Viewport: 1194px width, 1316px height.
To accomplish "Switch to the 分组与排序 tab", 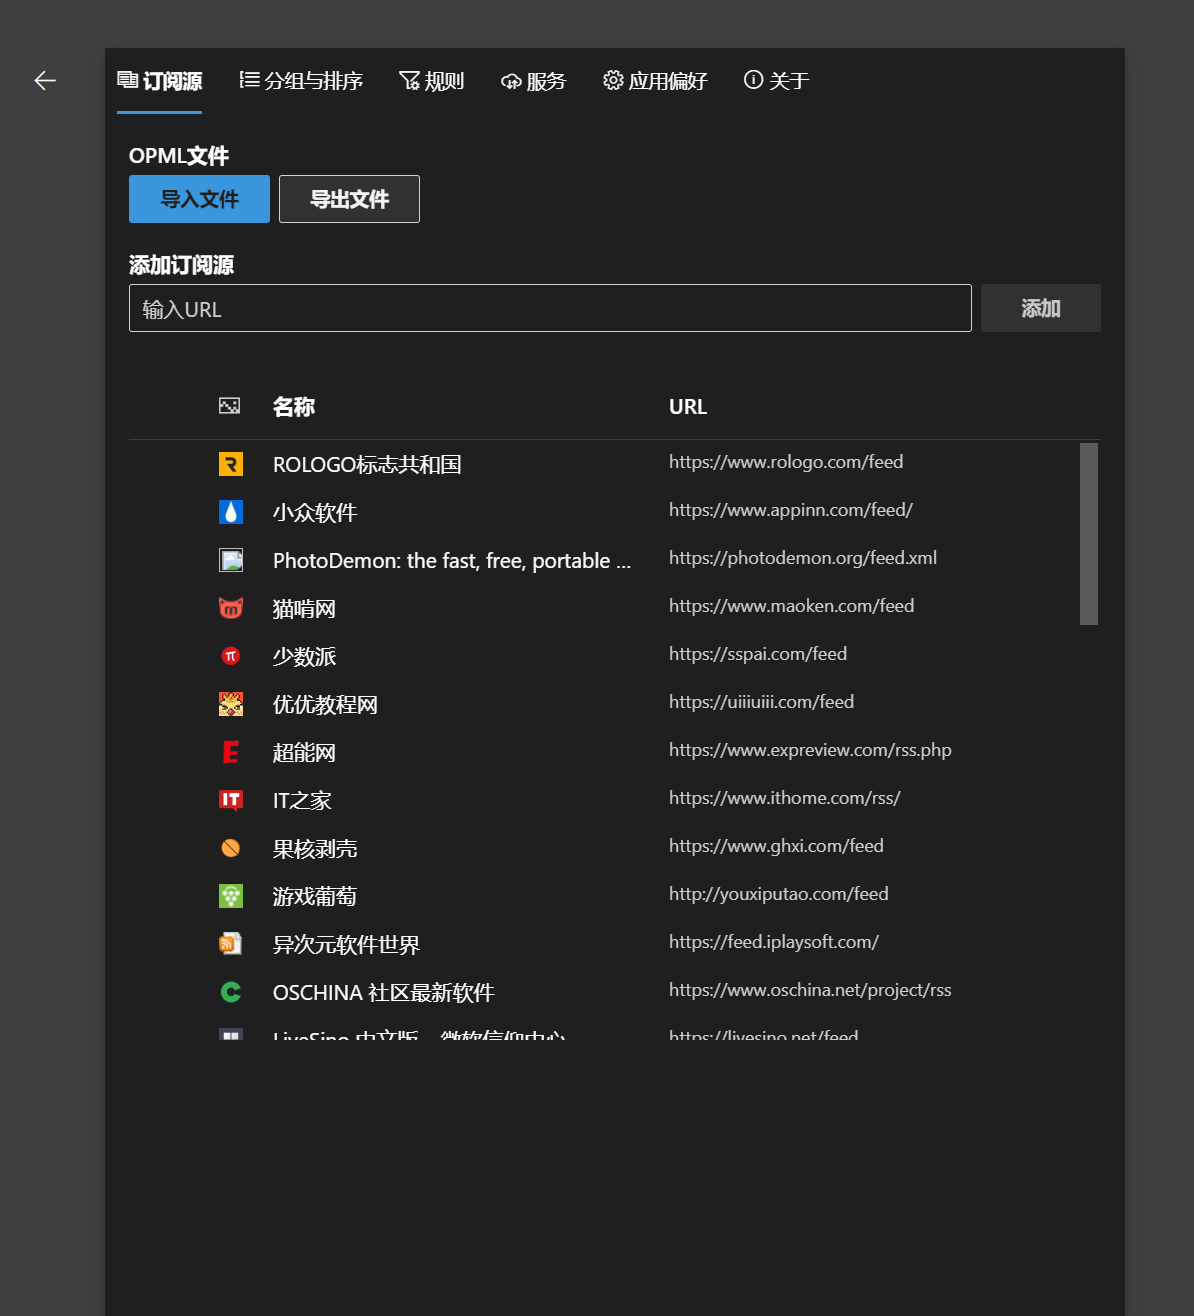I will pyautogui.click(x=301, y=81).
